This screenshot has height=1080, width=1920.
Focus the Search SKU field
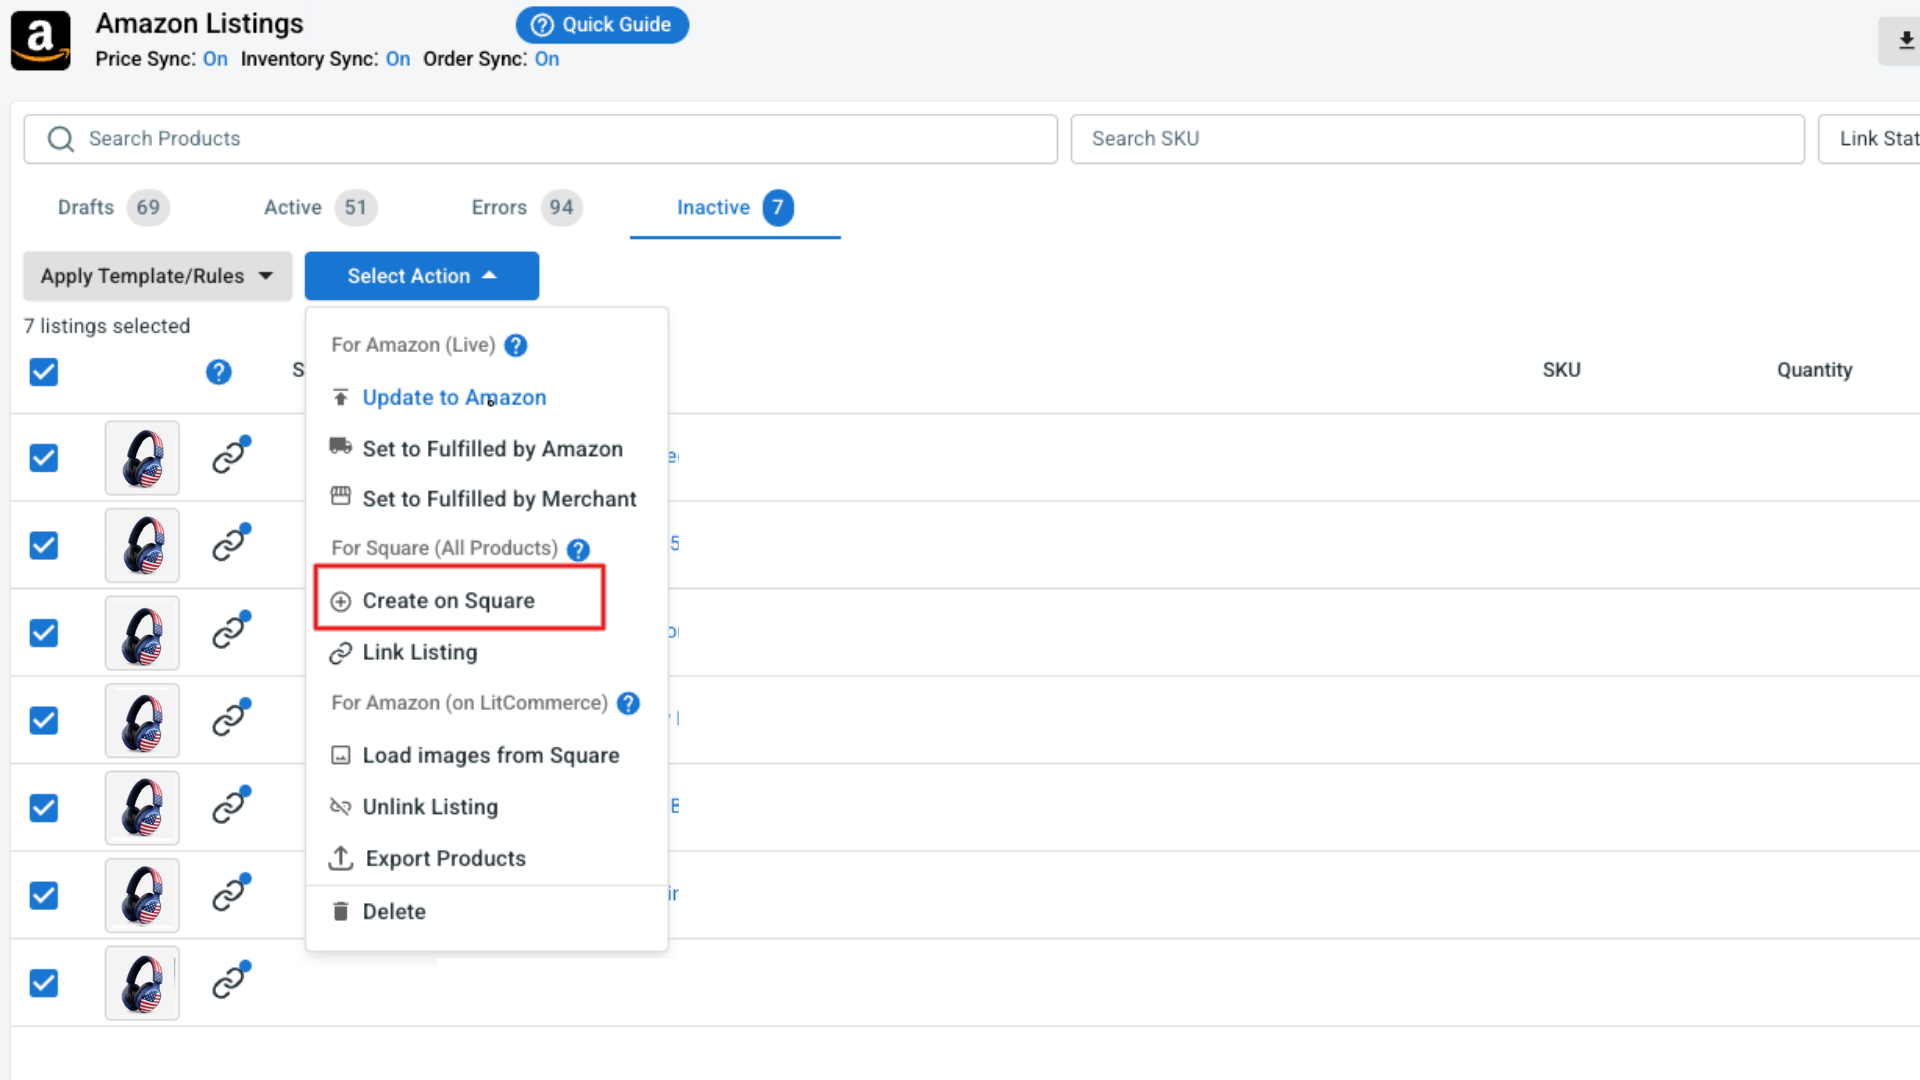(1438, 139)
